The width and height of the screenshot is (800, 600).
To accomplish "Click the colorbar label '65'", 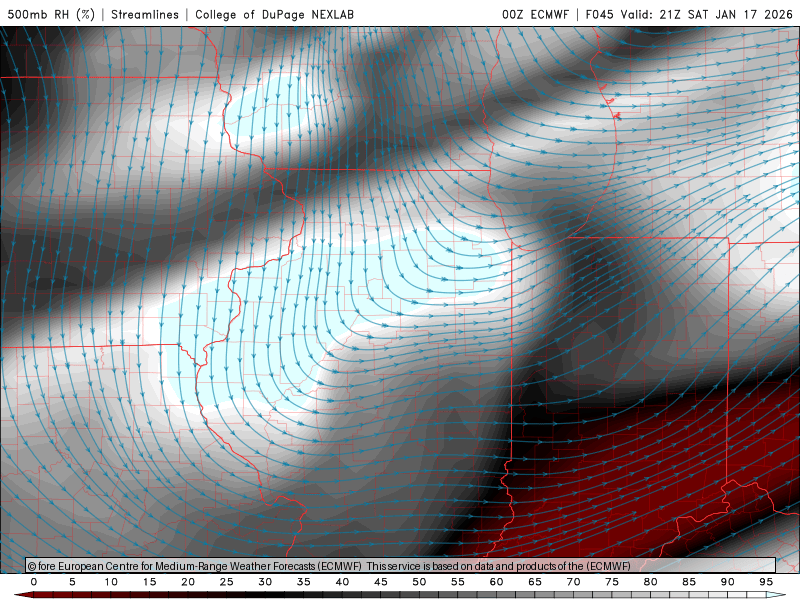I will pos(535,582).
